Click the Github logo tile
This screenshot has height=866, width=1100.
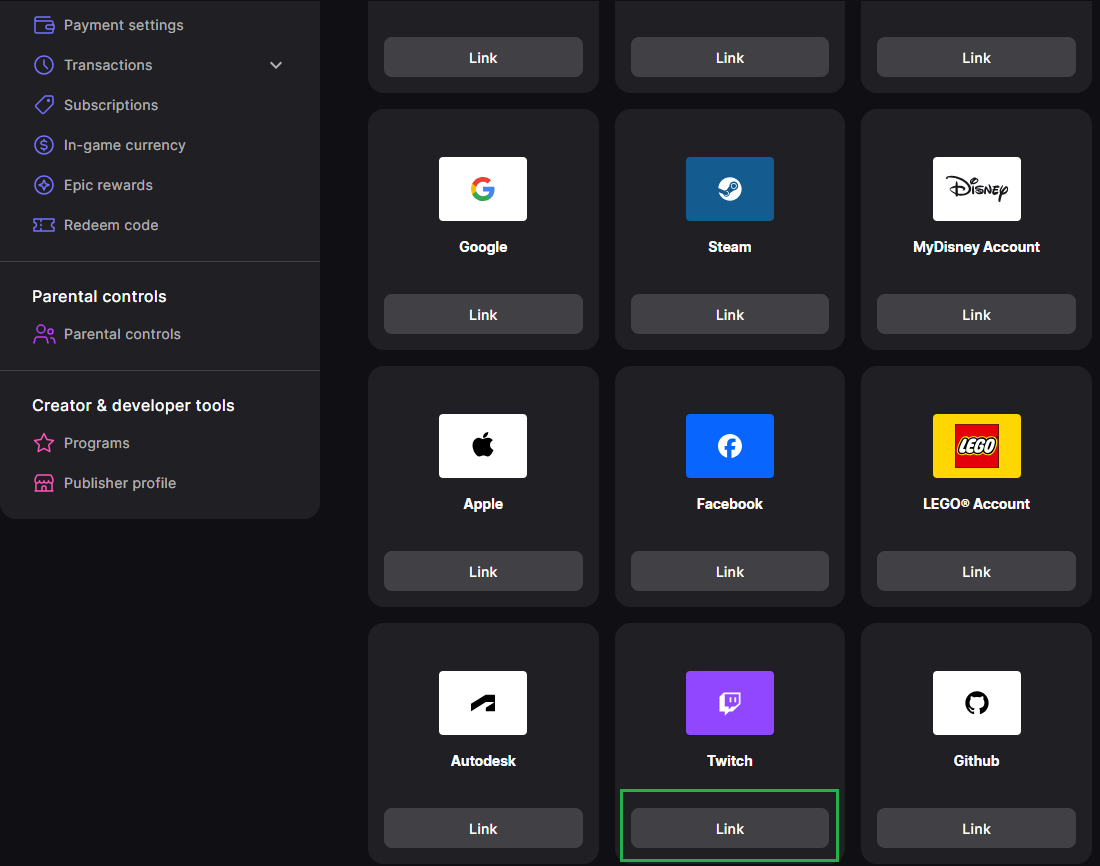pyautogui.click(x=977, y=702)
